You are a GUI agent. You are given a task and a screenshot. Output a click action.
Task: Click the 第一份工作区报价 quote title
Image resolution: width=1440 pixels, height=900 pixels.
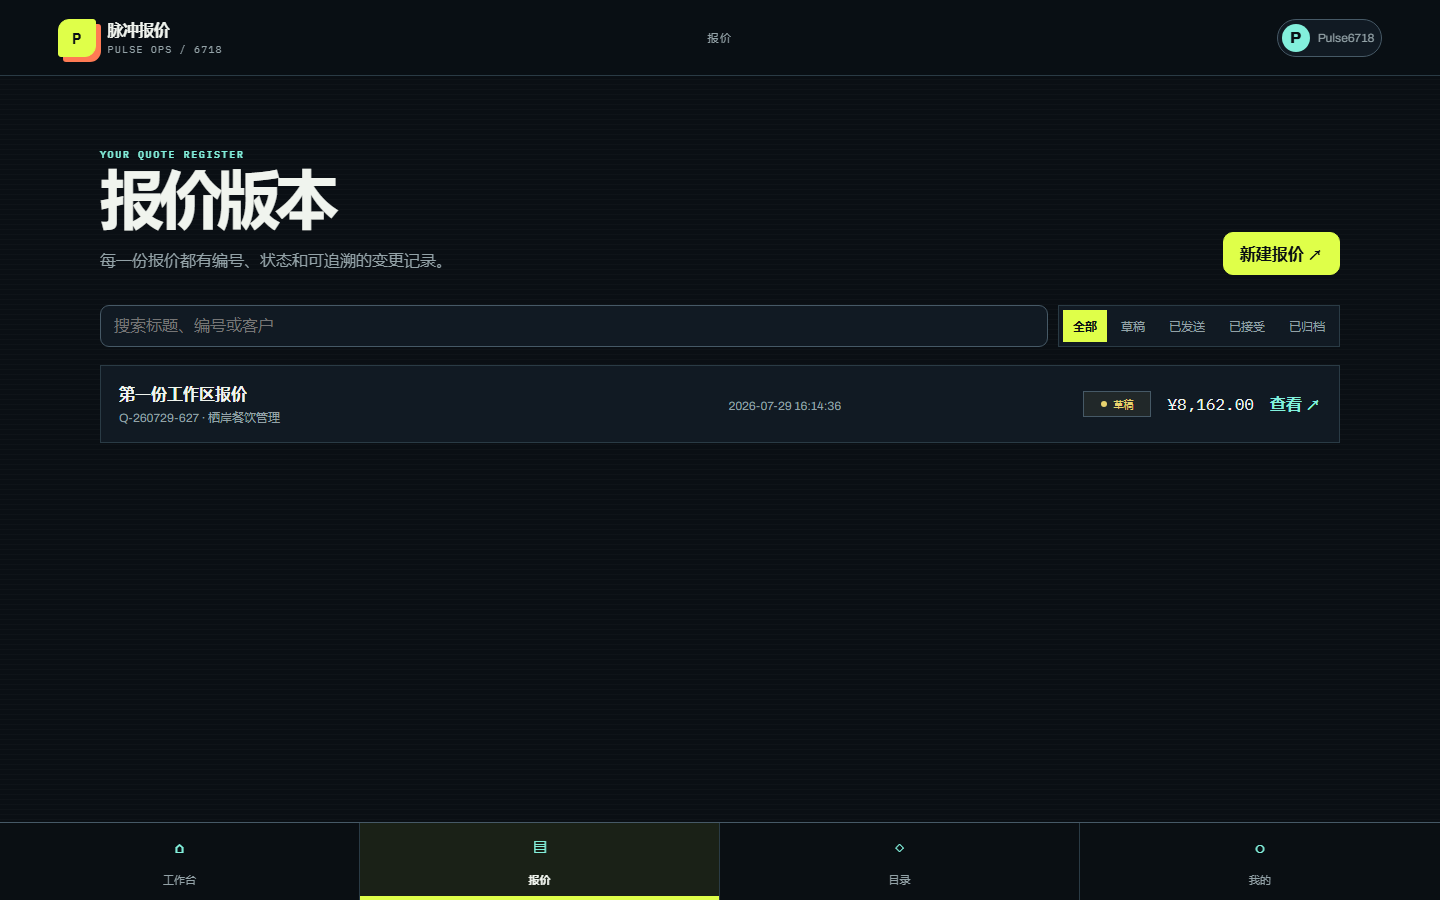tap(183, 394)
